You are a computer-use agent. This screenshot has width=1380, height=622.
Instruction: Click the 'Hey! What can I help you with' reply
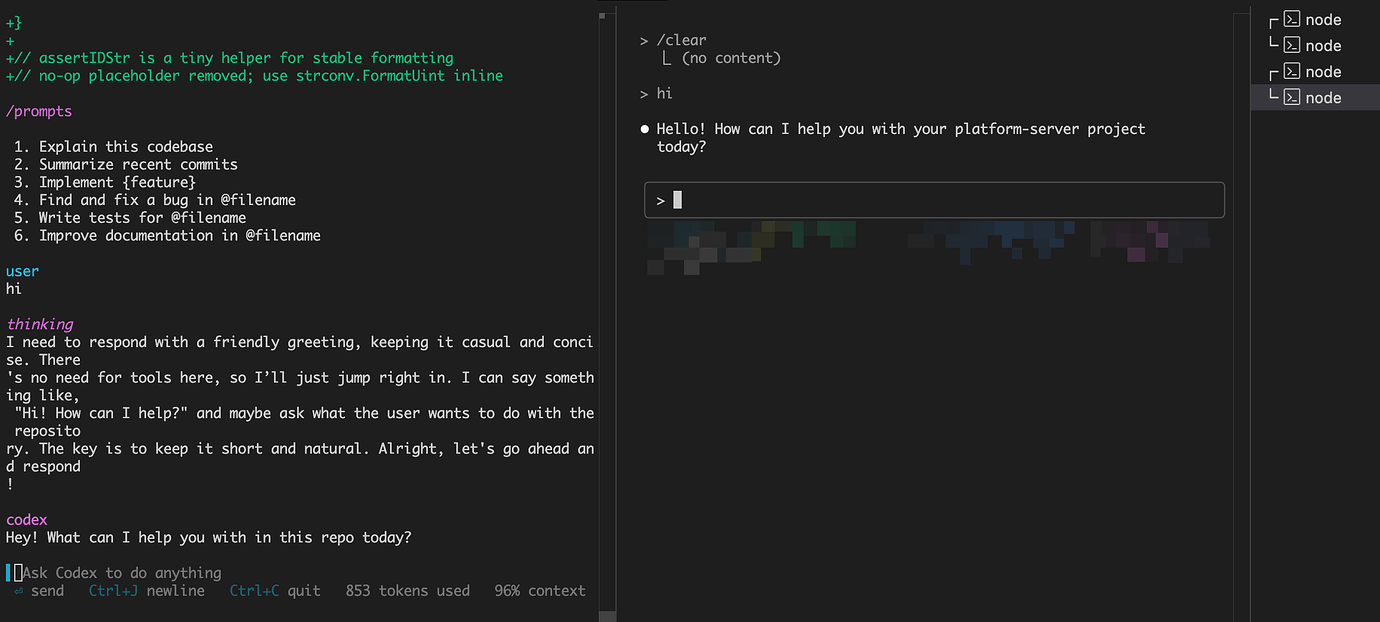click(208, 537)
